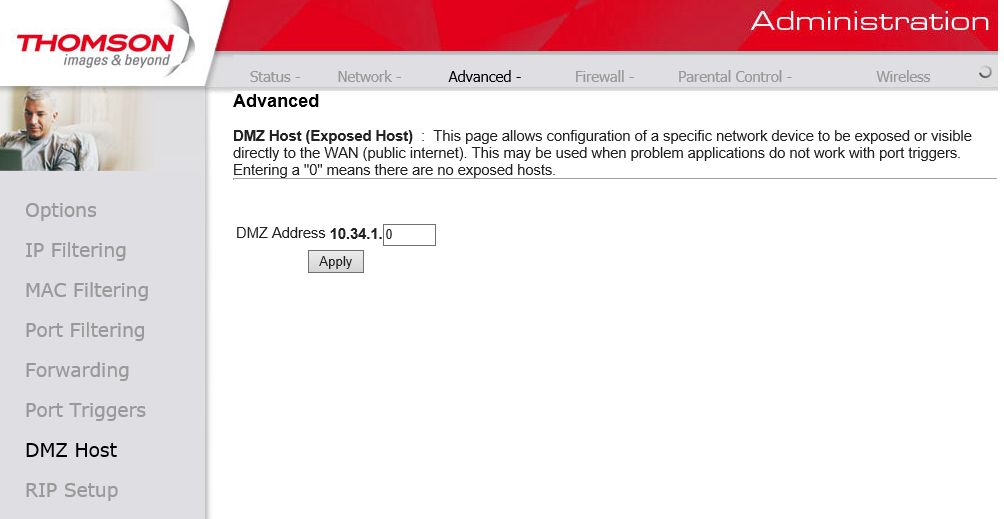
Task: Open the Status menu tab
Action: point(275,77)
